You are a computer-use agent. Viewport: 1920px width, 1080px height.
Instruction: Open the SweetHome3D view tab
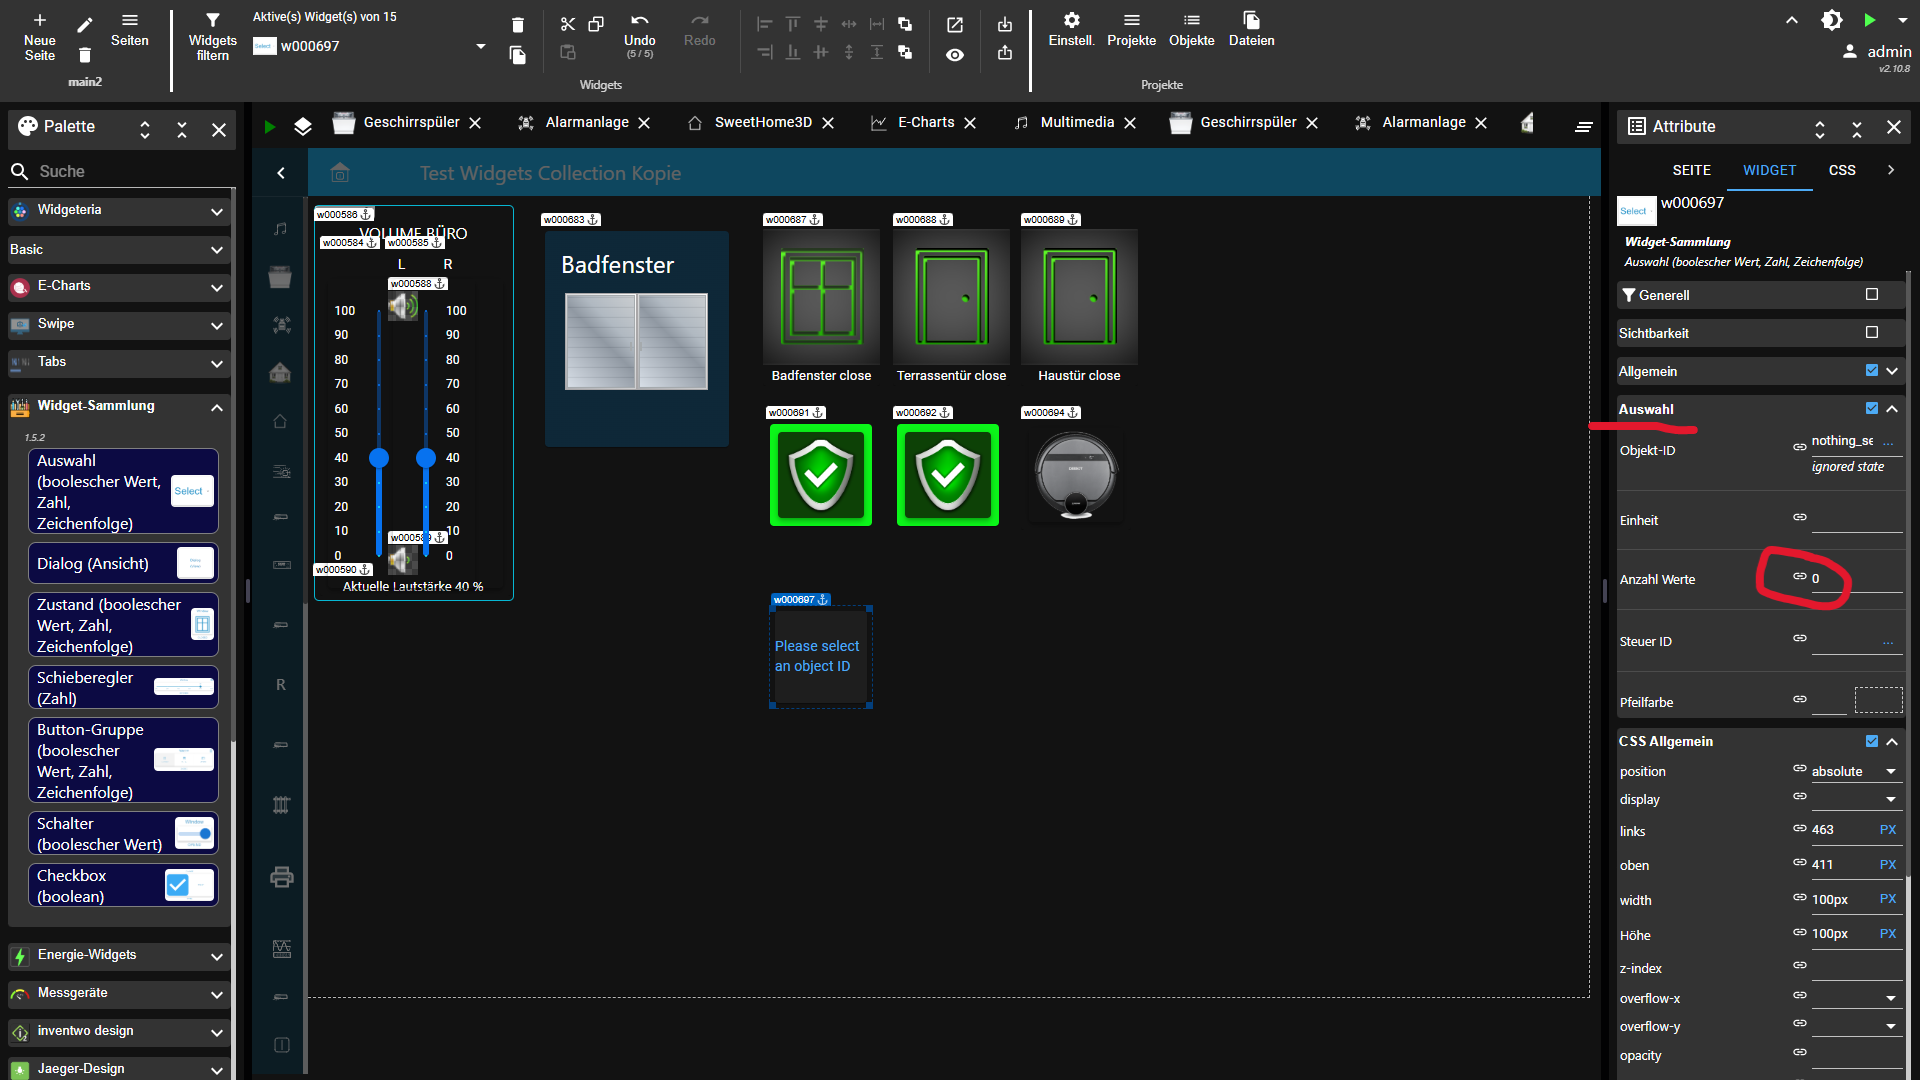pos(762,122)
